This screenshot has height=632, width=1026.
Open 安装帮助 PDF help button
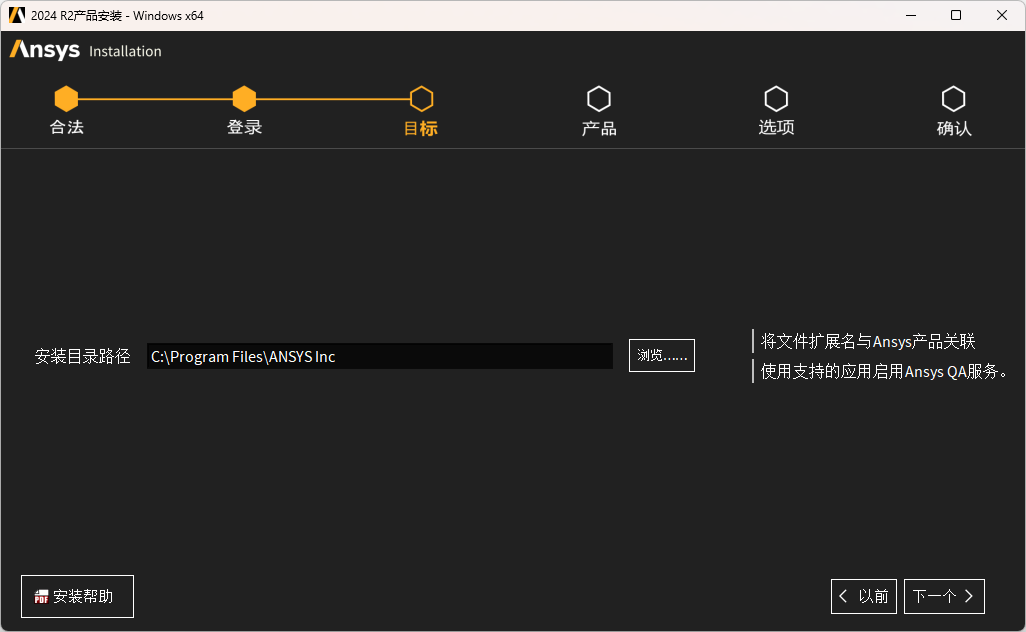pyautogui.click(x=77, y=596)
